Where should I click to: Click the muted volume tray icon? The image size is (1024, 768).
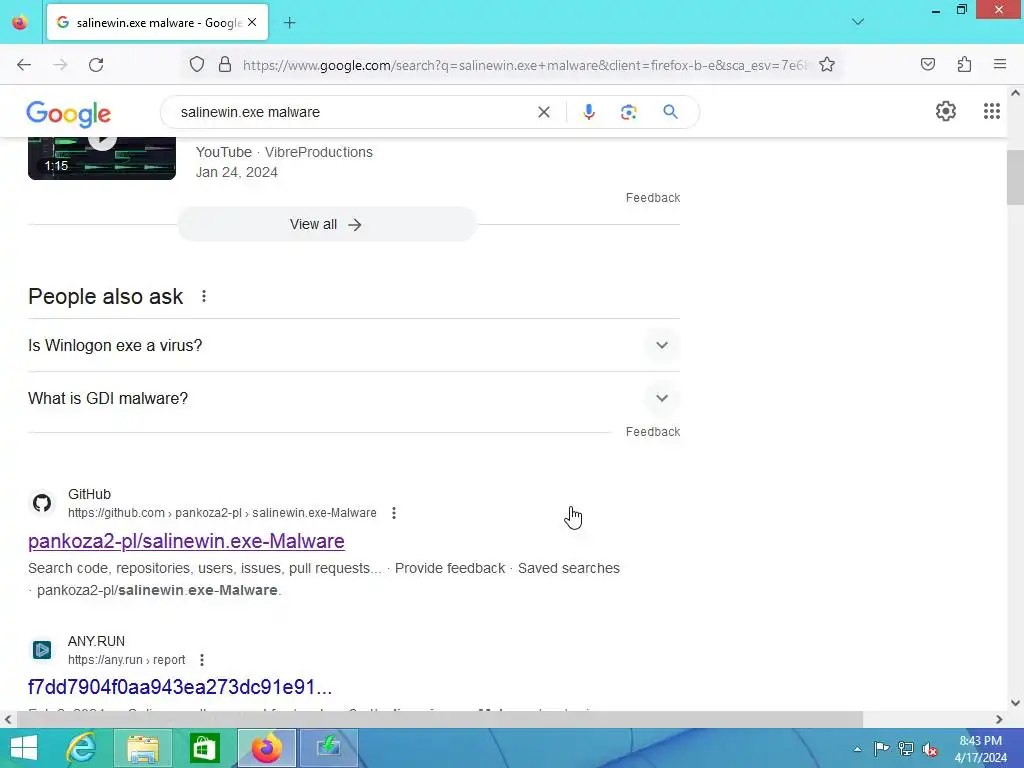click(x=930, y=749)
